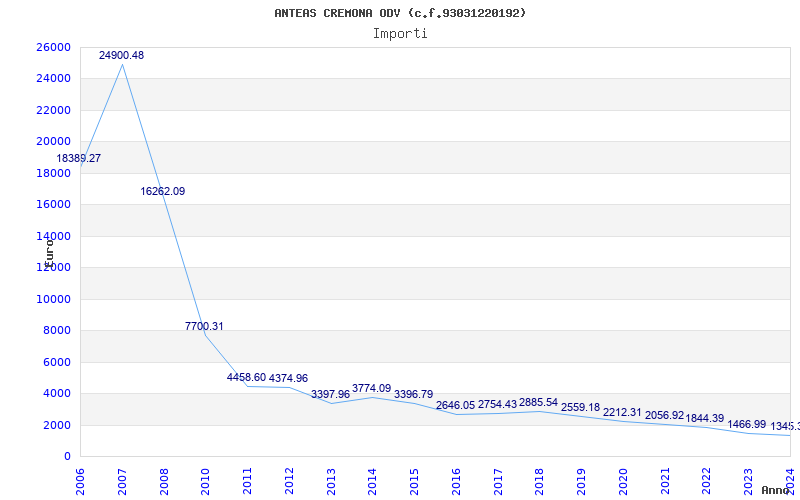Click the 2013 x-axis year label

point(331,482)
